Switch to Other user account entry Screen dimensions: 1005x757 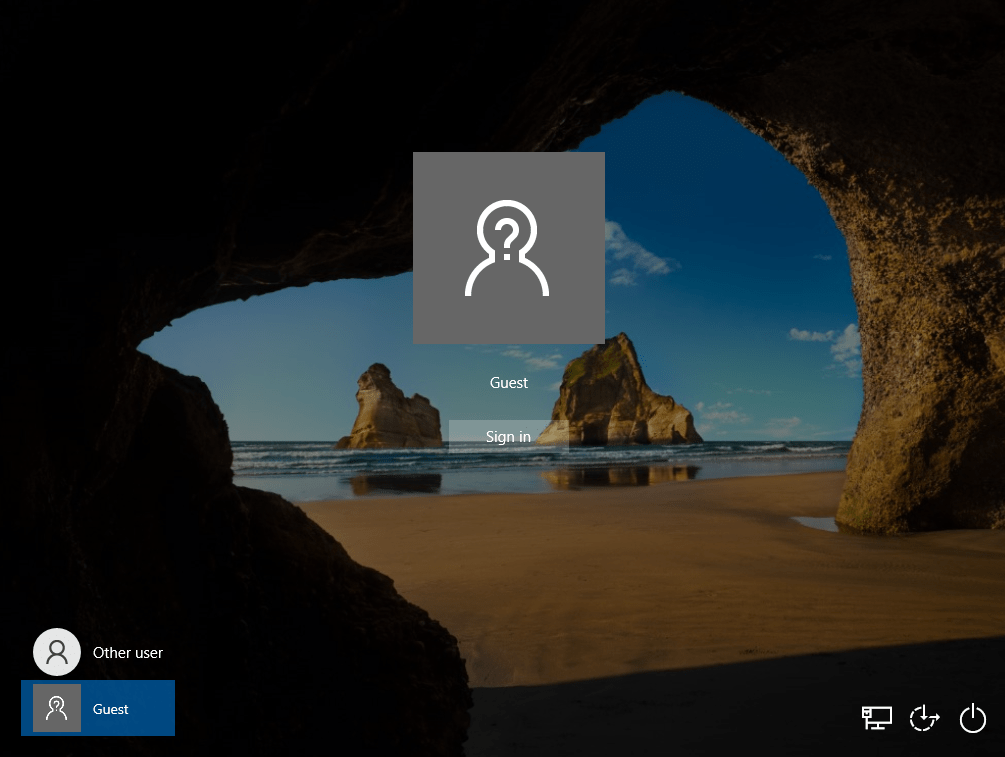tap(98, 652)
